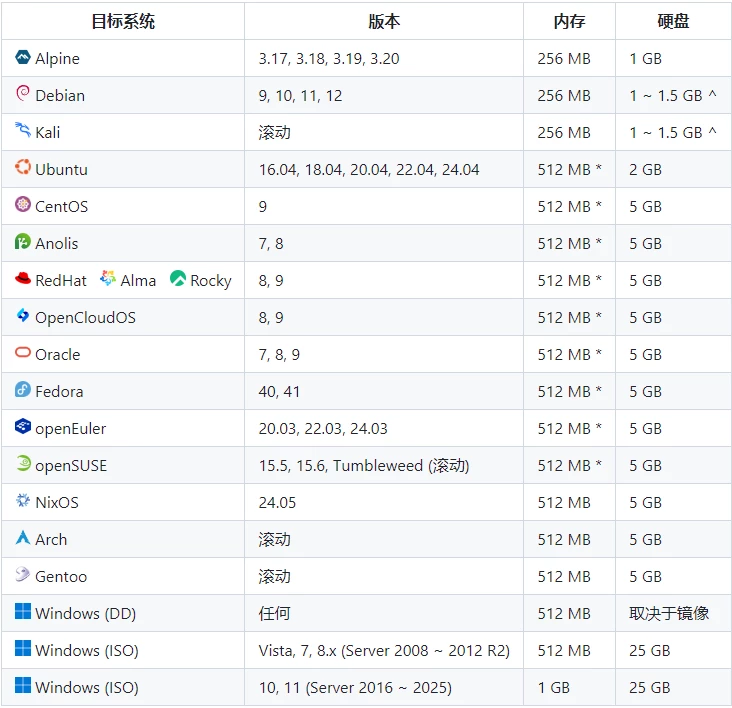Select the Rocky green mountain icon
The height and width of the screenshot is (708, 732).
(x=178, y=279)
